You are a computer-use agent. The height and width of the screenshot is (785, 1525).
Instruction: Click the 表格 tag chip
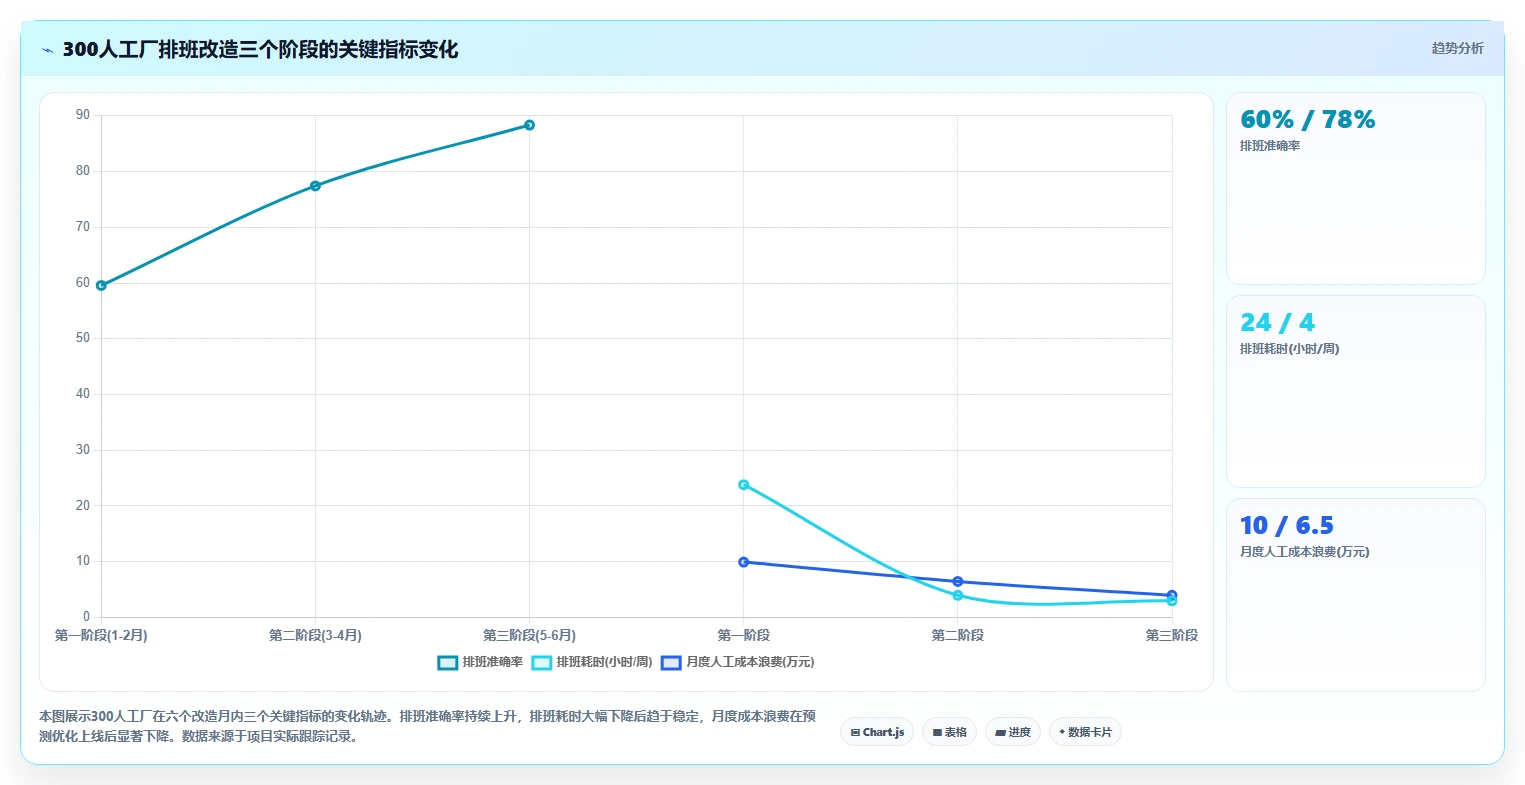pos(949,732)
